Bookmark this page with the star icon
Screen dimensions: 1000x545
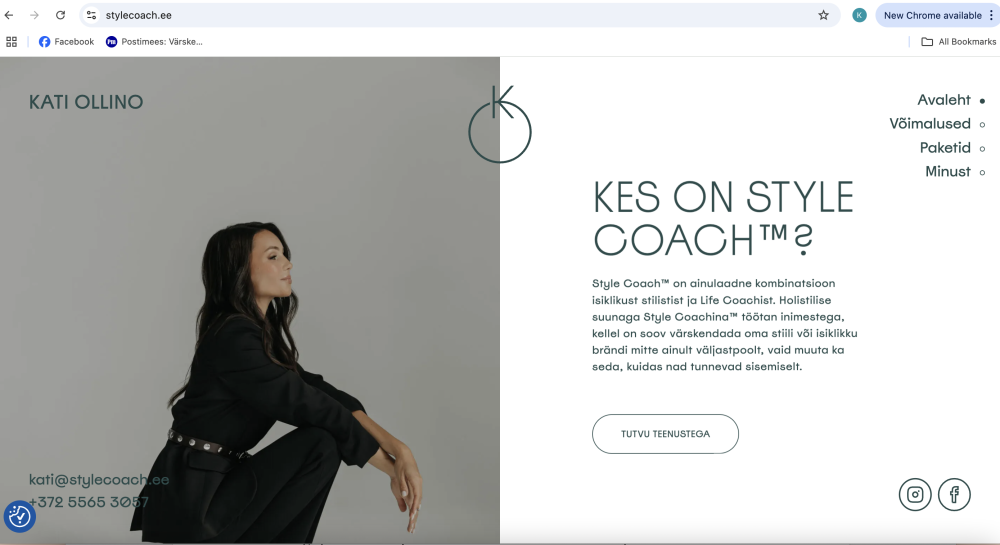tap(823, 15)
